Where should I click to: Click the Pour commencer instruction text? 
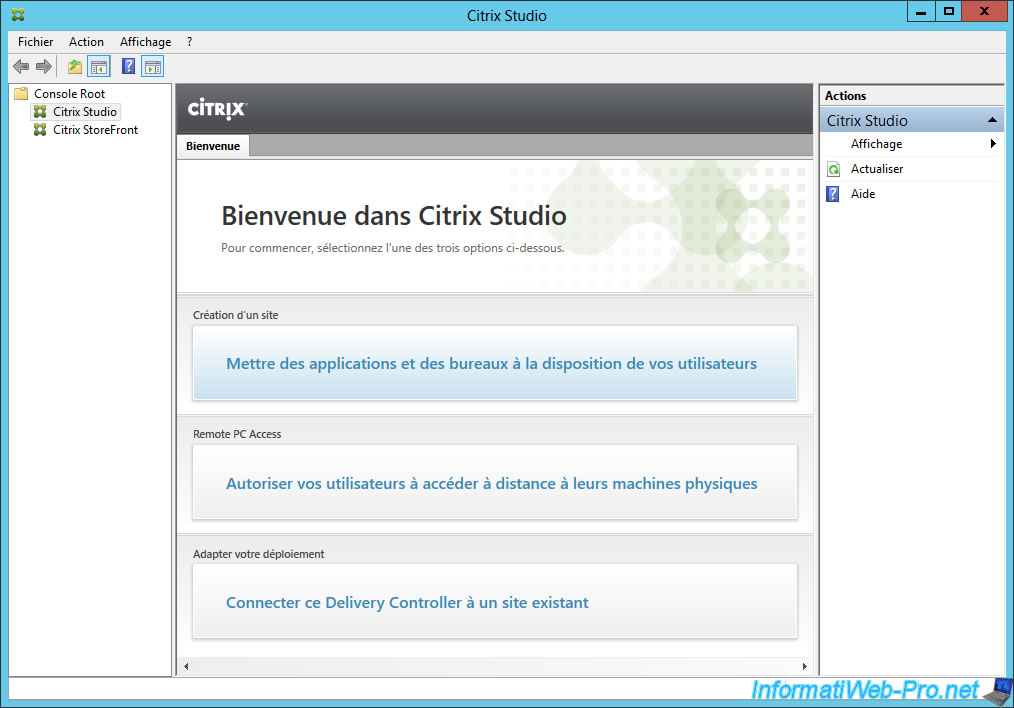coord(393,248)
